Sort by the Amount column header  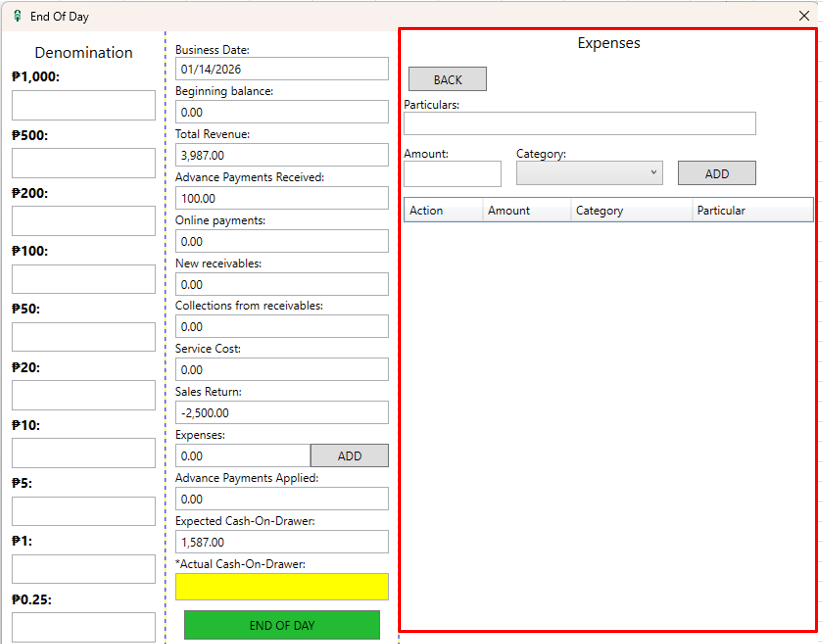(526, 210)
